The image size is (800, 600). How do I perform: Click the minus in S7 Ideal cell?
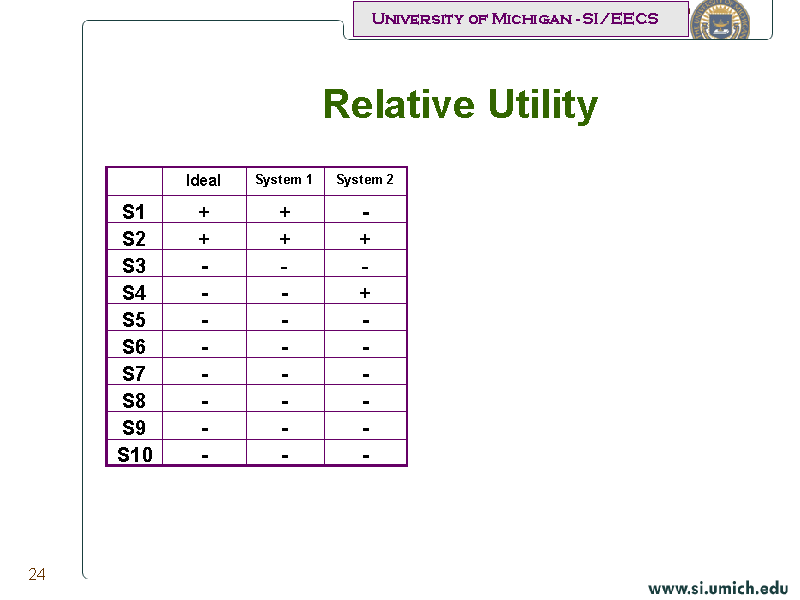205,376
